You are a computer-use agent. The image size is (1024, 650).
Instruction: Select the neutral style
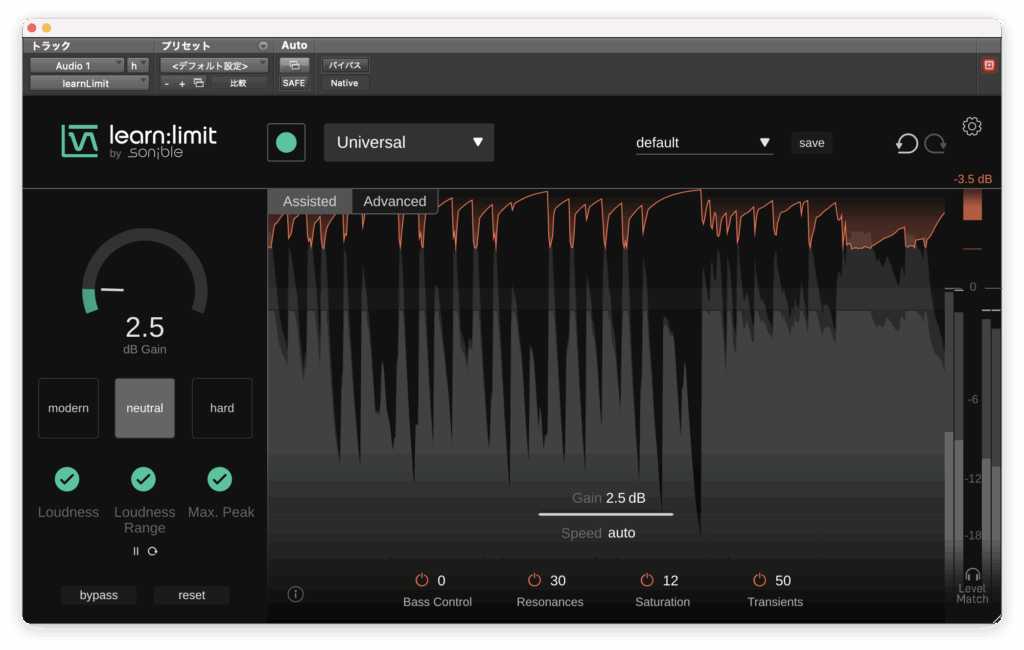(144, 408)
